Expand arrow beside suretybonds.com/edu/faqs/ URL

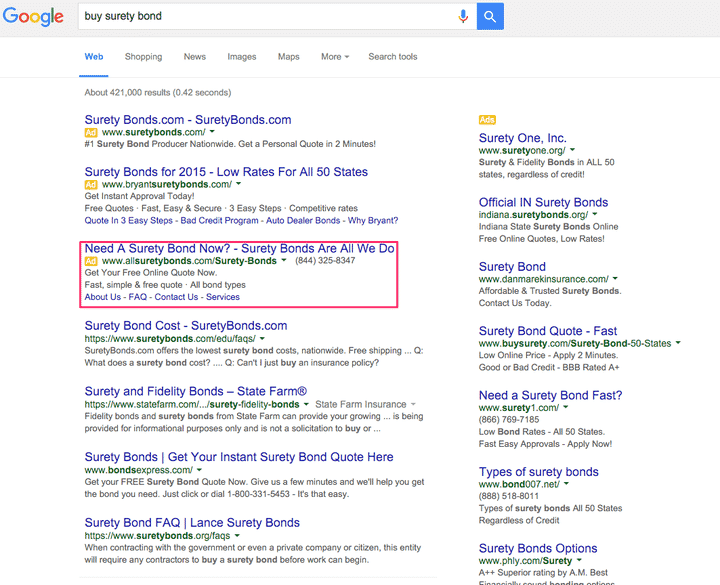pyautogui.click(x=262, y=338)
